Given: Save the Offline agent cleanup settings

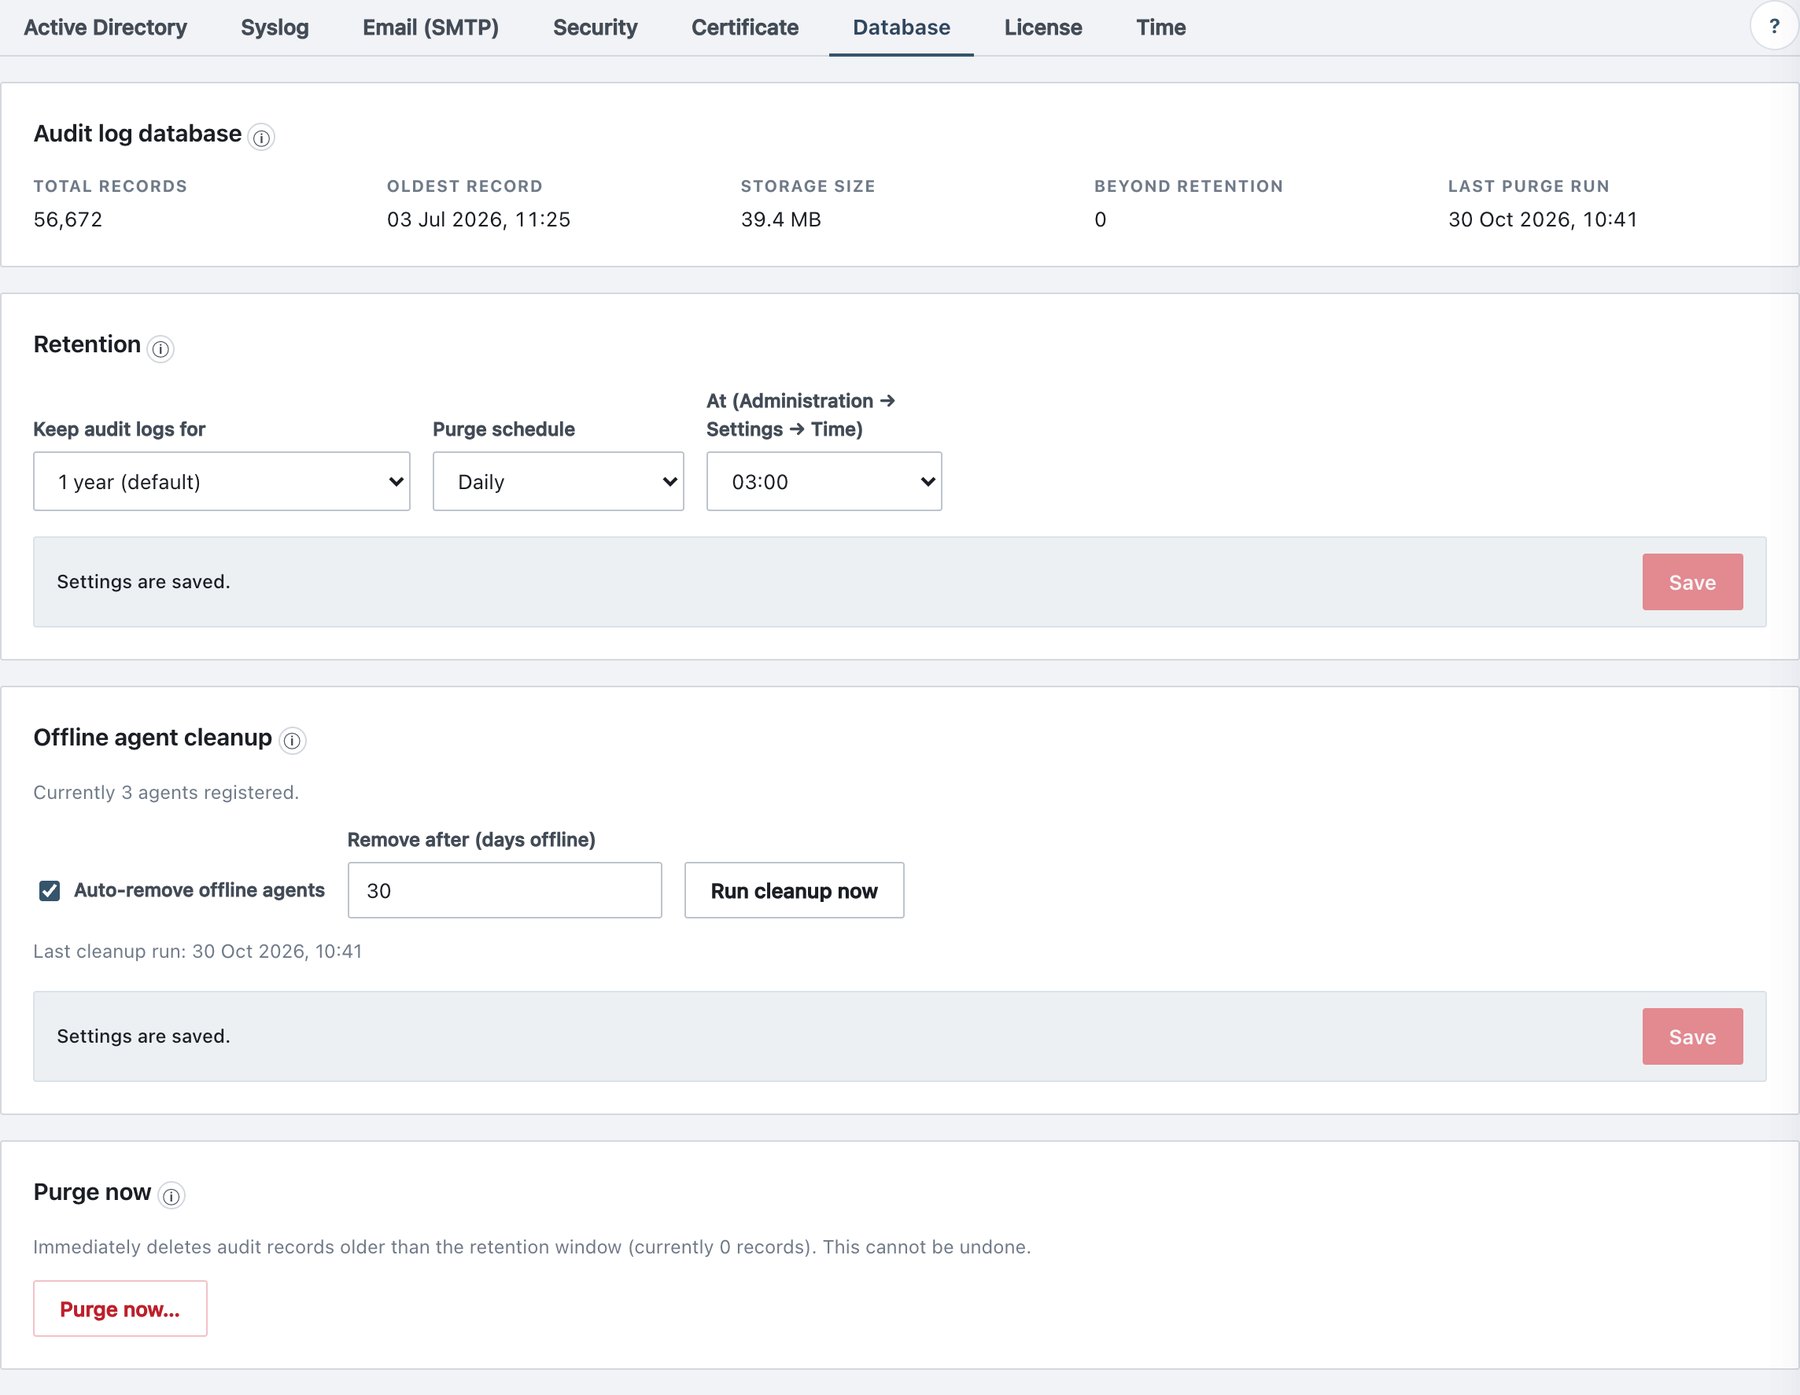Looking at the screenshot, I should (x=1692, y=1036).
